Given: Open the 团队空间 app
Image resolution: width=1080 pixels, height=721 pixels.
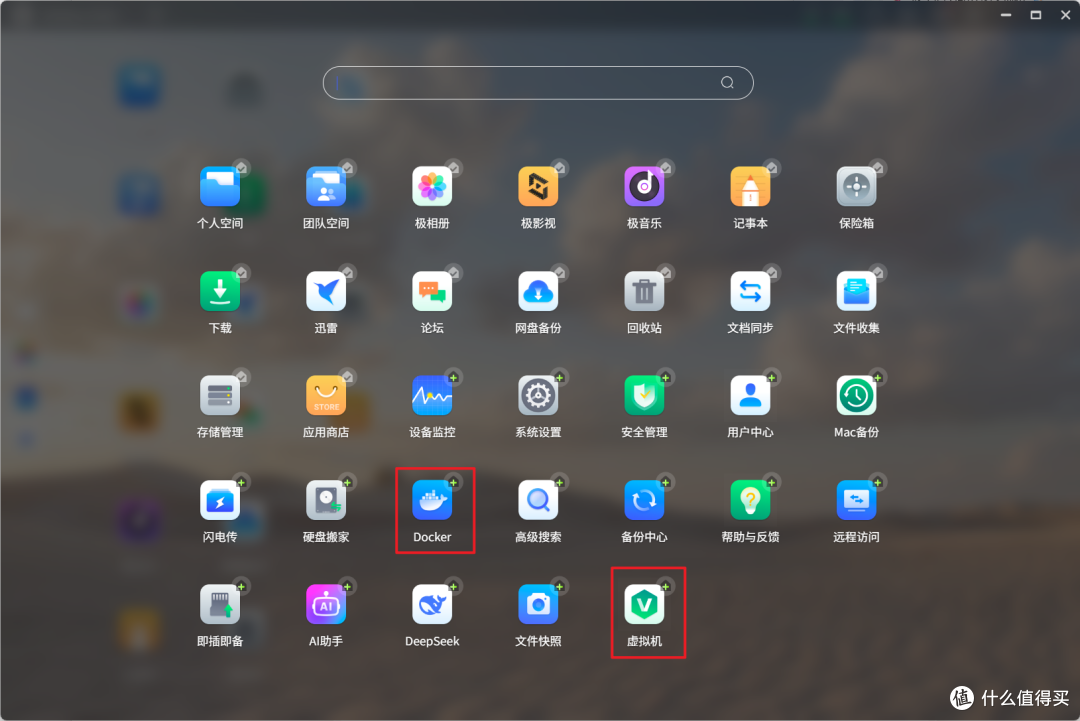Looking at the screenshot, I should click(x=326, y=187).
